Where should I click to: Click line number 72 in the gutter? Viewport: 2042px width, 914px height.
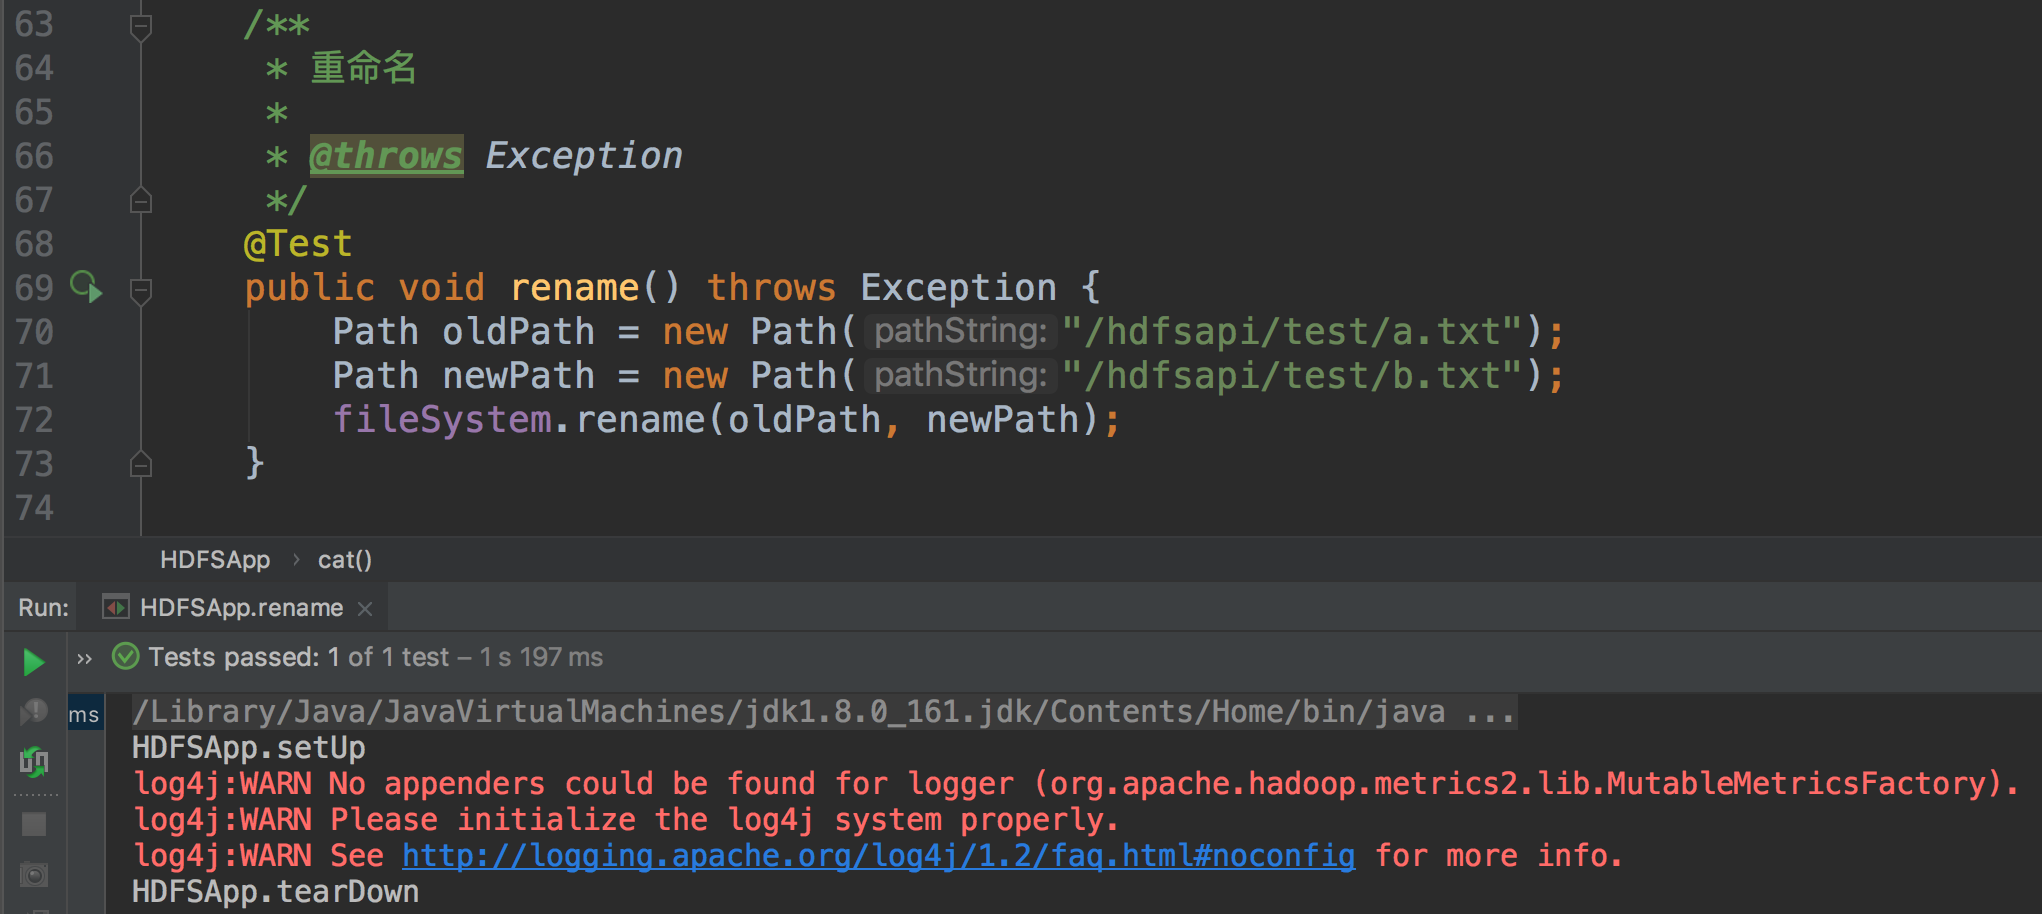tap(34, 420)
